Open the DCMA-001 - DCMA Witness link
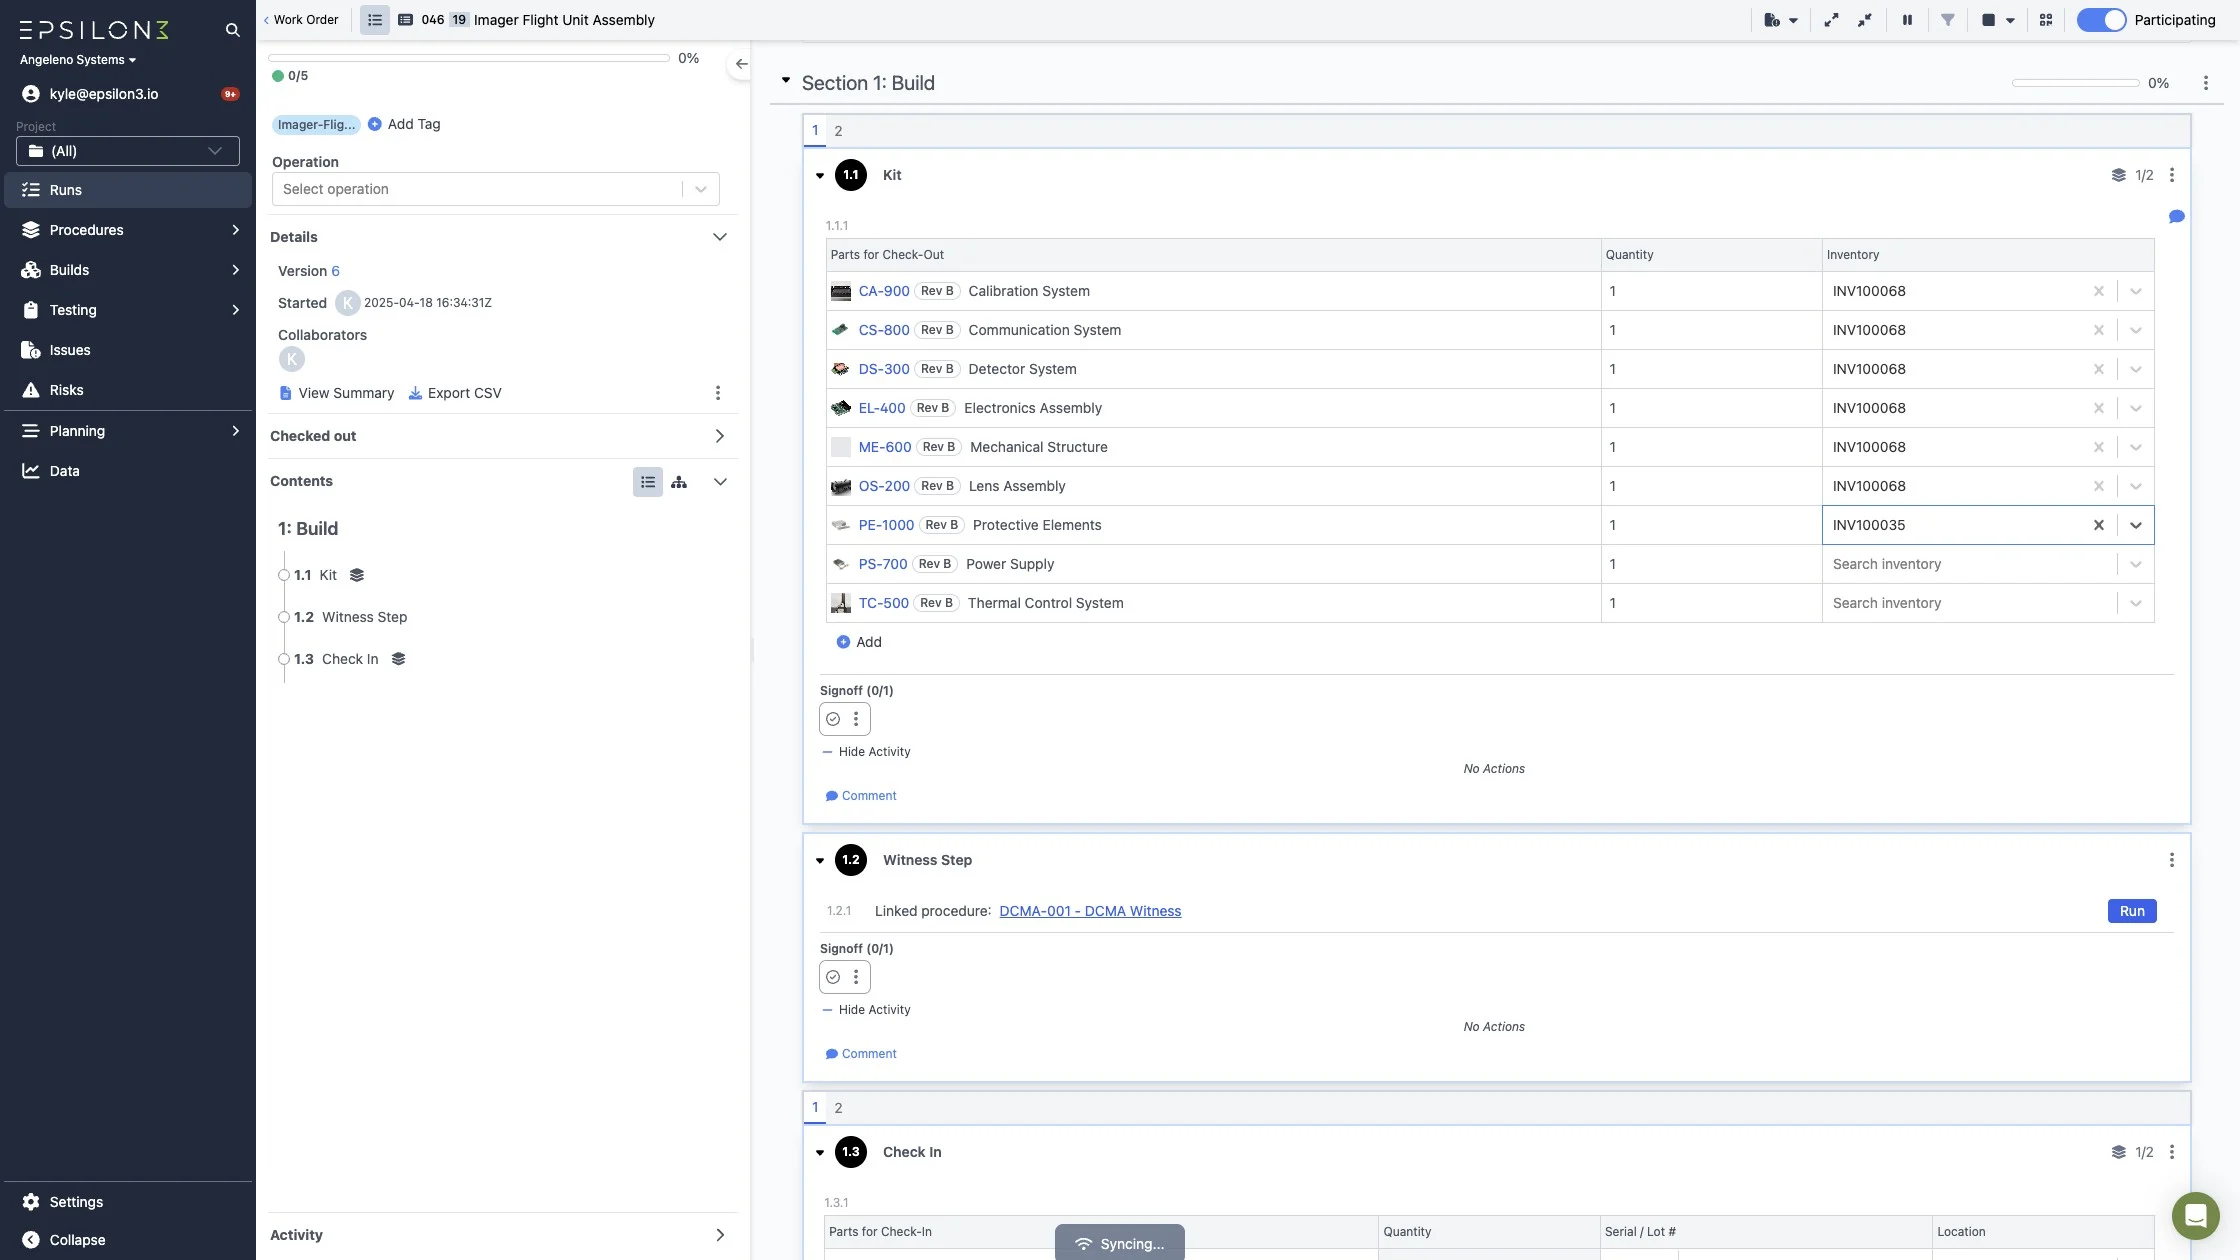Viewport: 2240px width, 1260px height. (1089, 911)
